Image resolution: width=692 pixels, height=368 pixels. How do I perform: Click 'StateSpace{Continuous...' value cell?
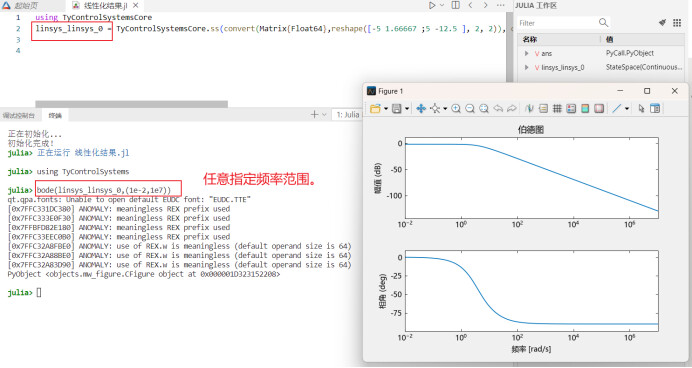click(644, 67)
